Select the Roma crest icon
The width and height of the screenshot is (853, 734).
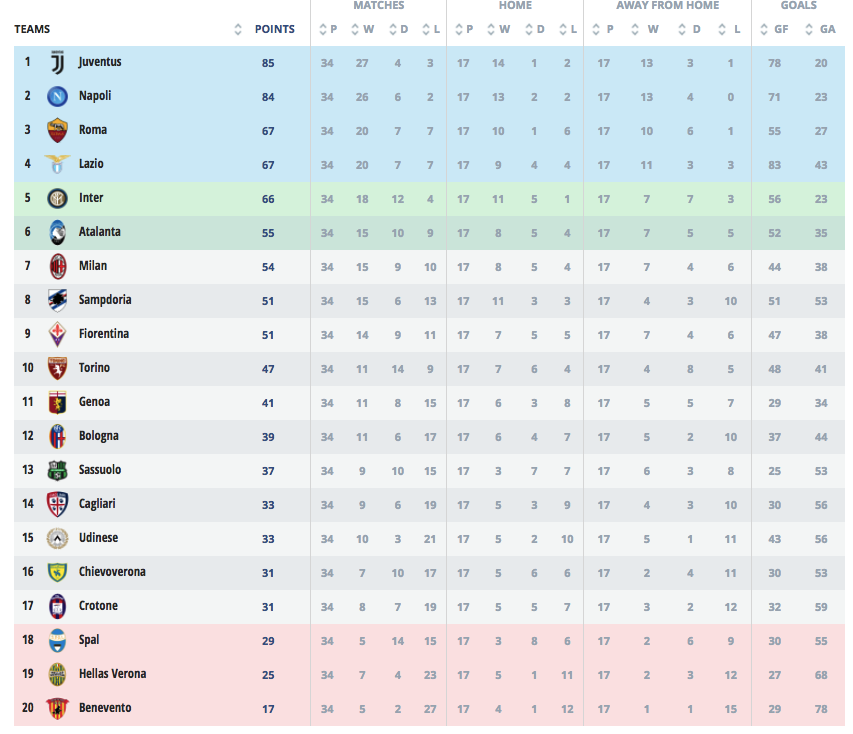click(x=57, y=130)
